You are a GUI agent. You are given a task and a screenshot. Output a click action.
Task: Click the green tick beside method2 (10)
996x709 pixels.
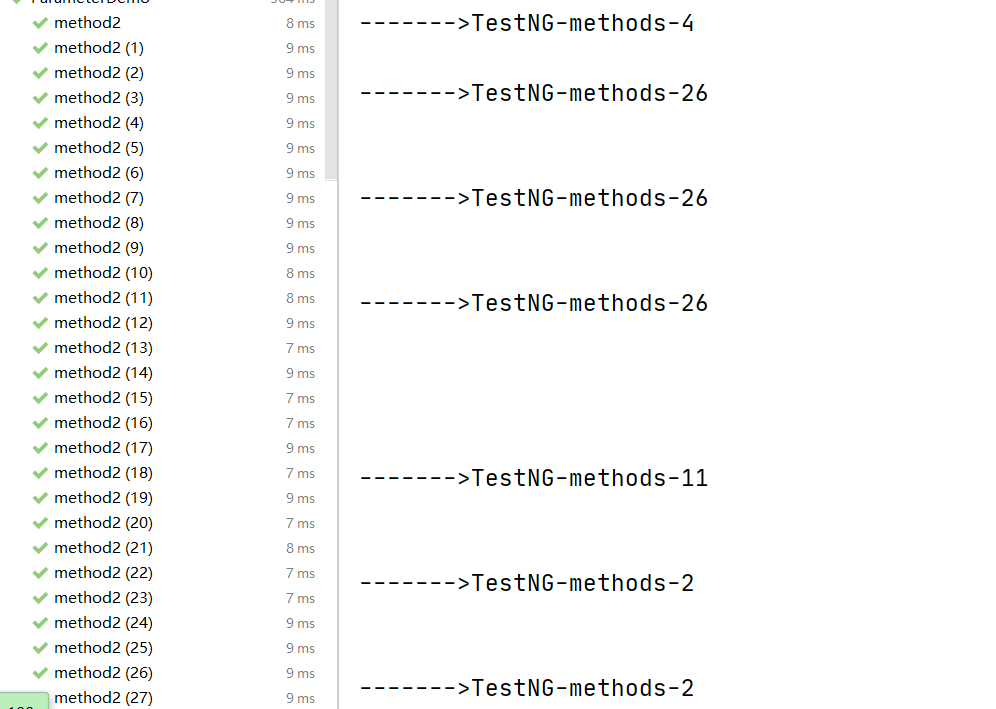click(x=40, y=273)
